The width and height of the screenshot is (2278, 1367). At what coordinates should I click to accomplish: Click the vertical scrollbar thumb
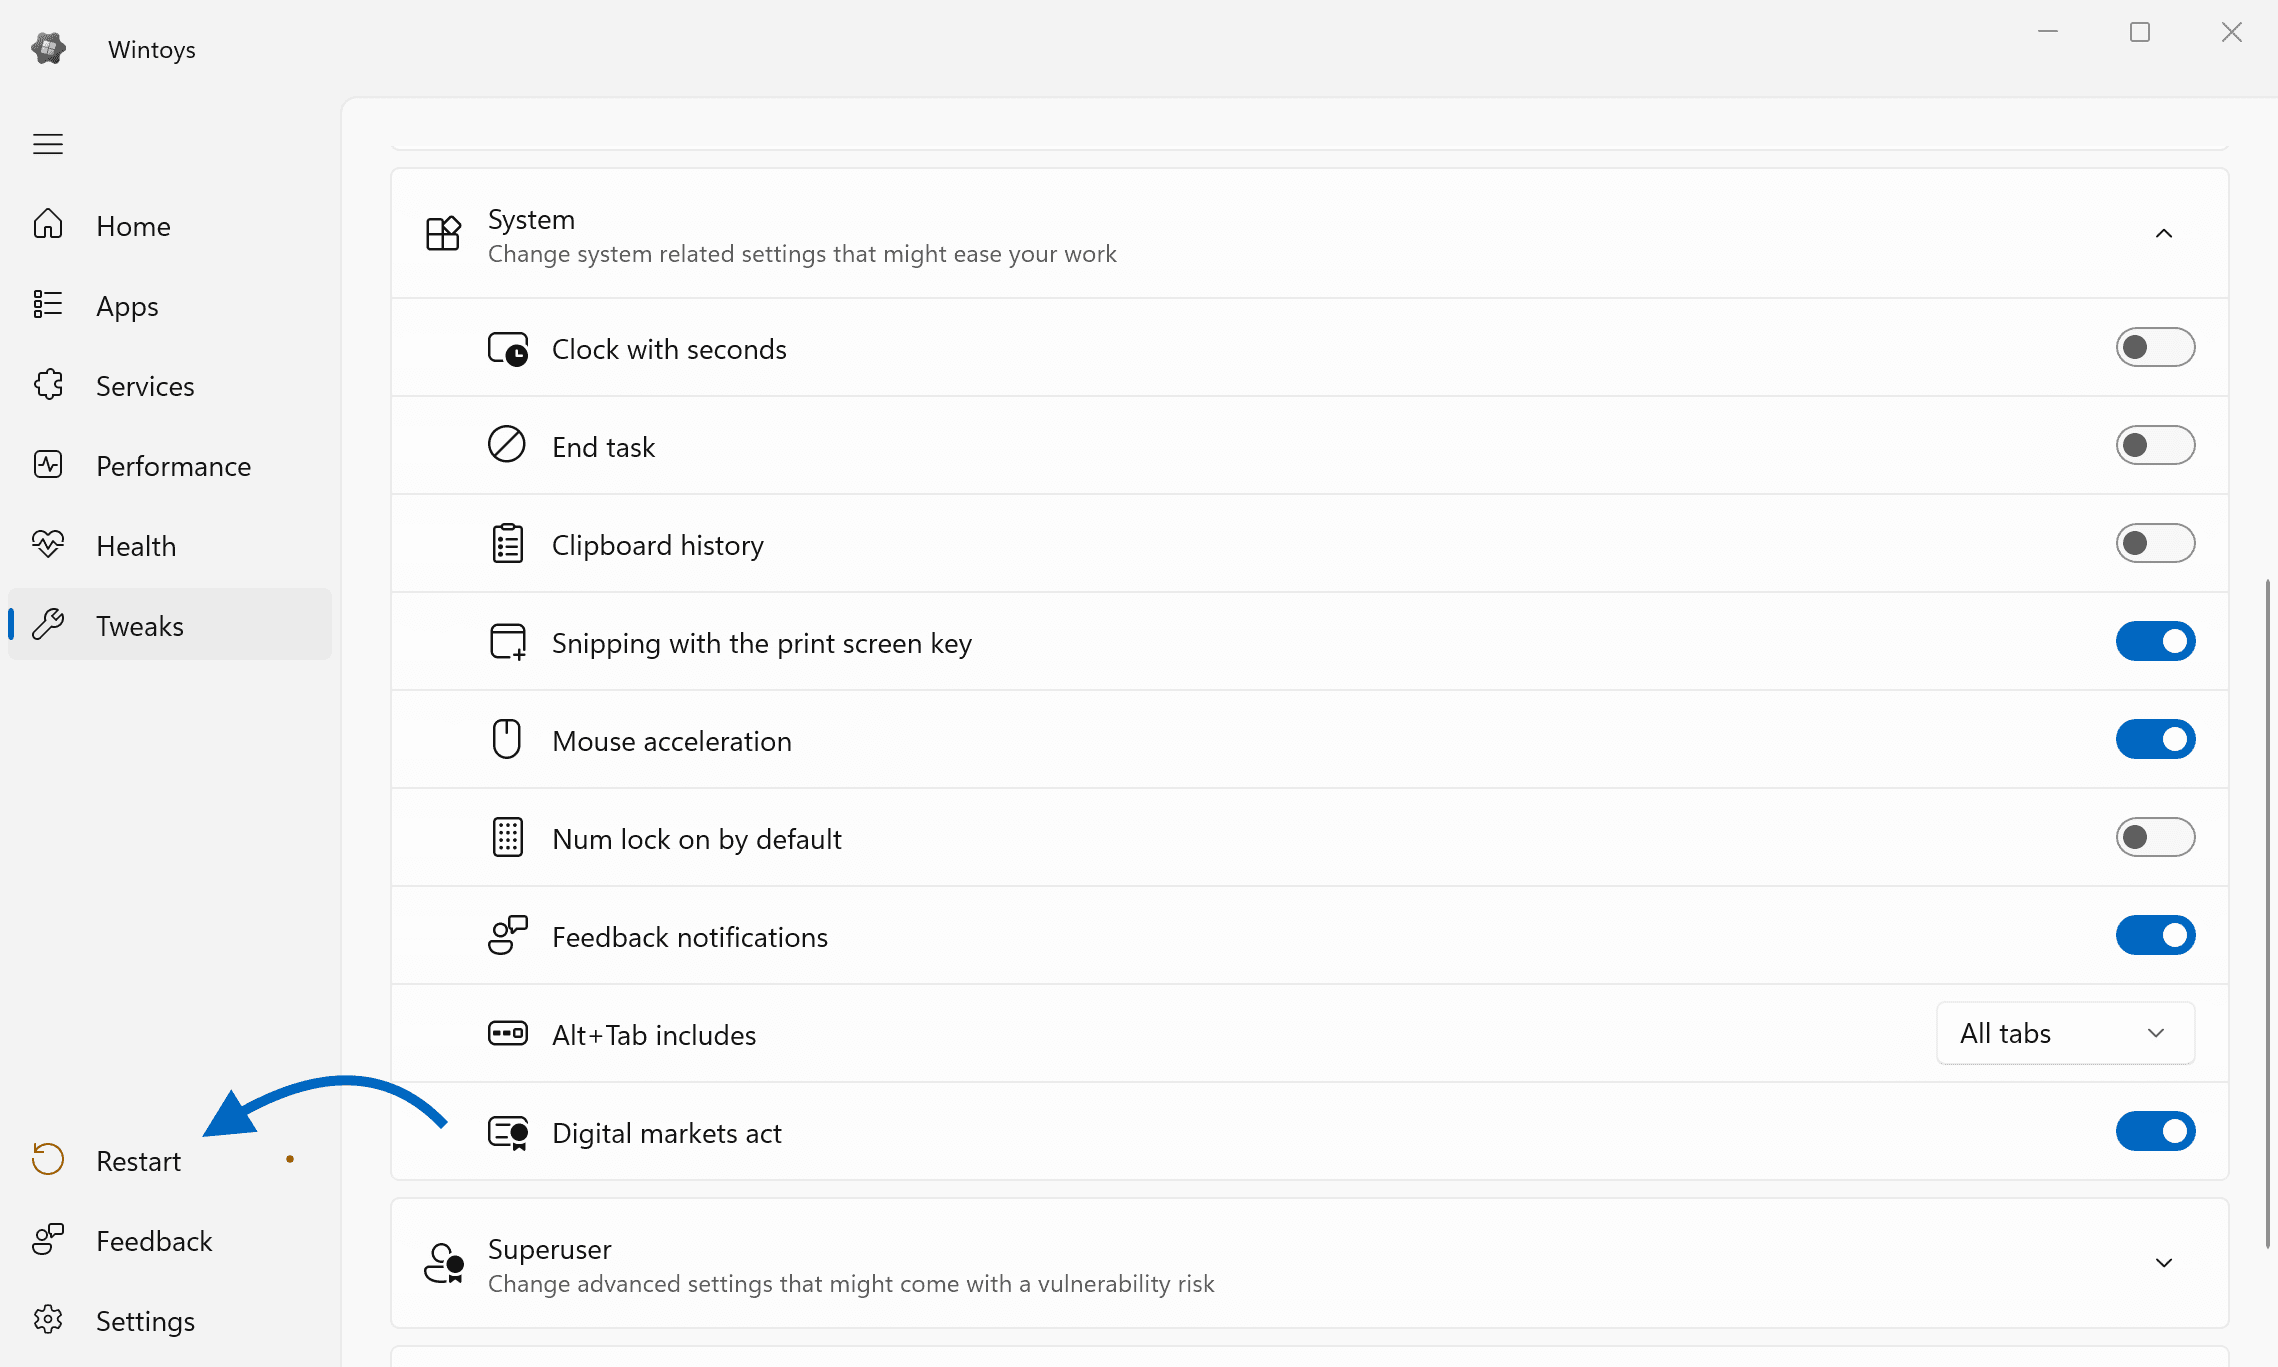pos(2267,913)
